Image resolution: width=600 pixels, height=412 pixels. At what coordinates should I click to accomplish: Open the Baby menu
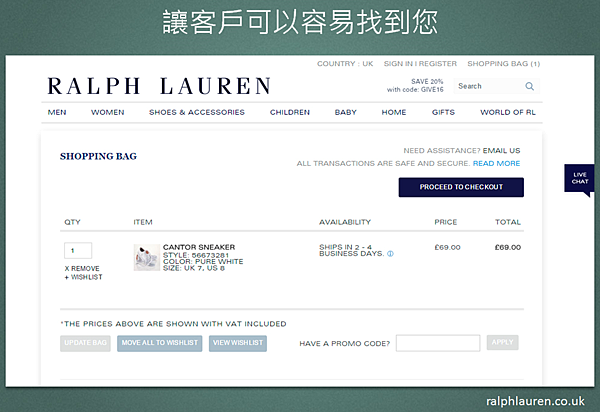click(346, 112)
